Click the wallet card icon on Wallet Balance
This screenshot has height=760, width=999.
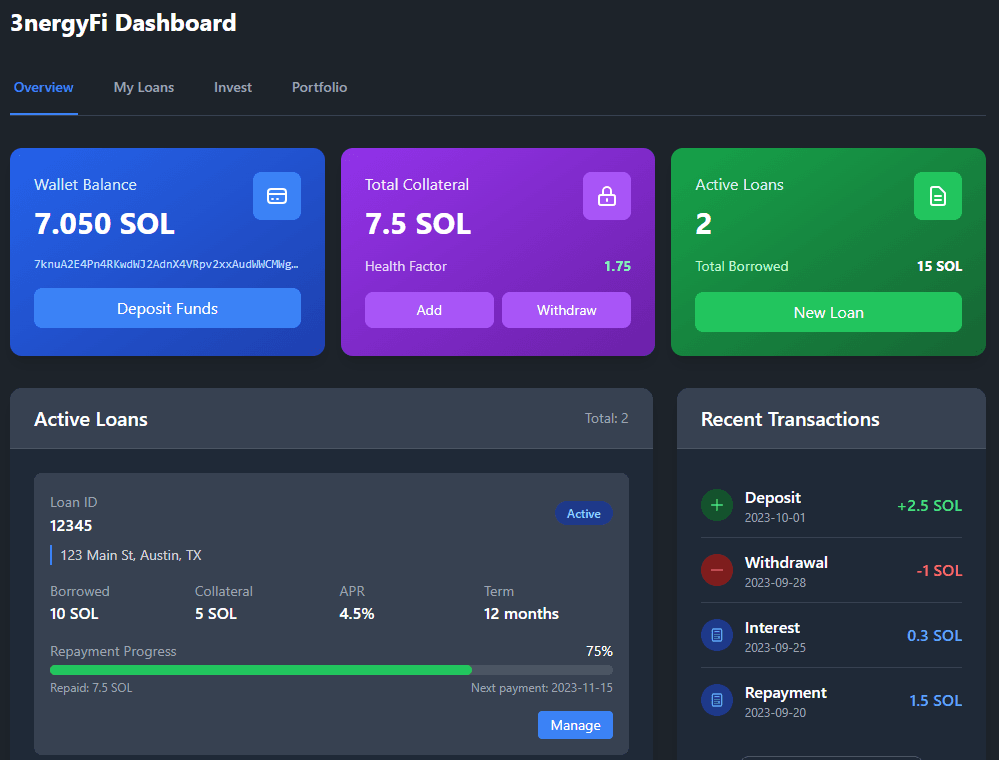coord(276,196)
